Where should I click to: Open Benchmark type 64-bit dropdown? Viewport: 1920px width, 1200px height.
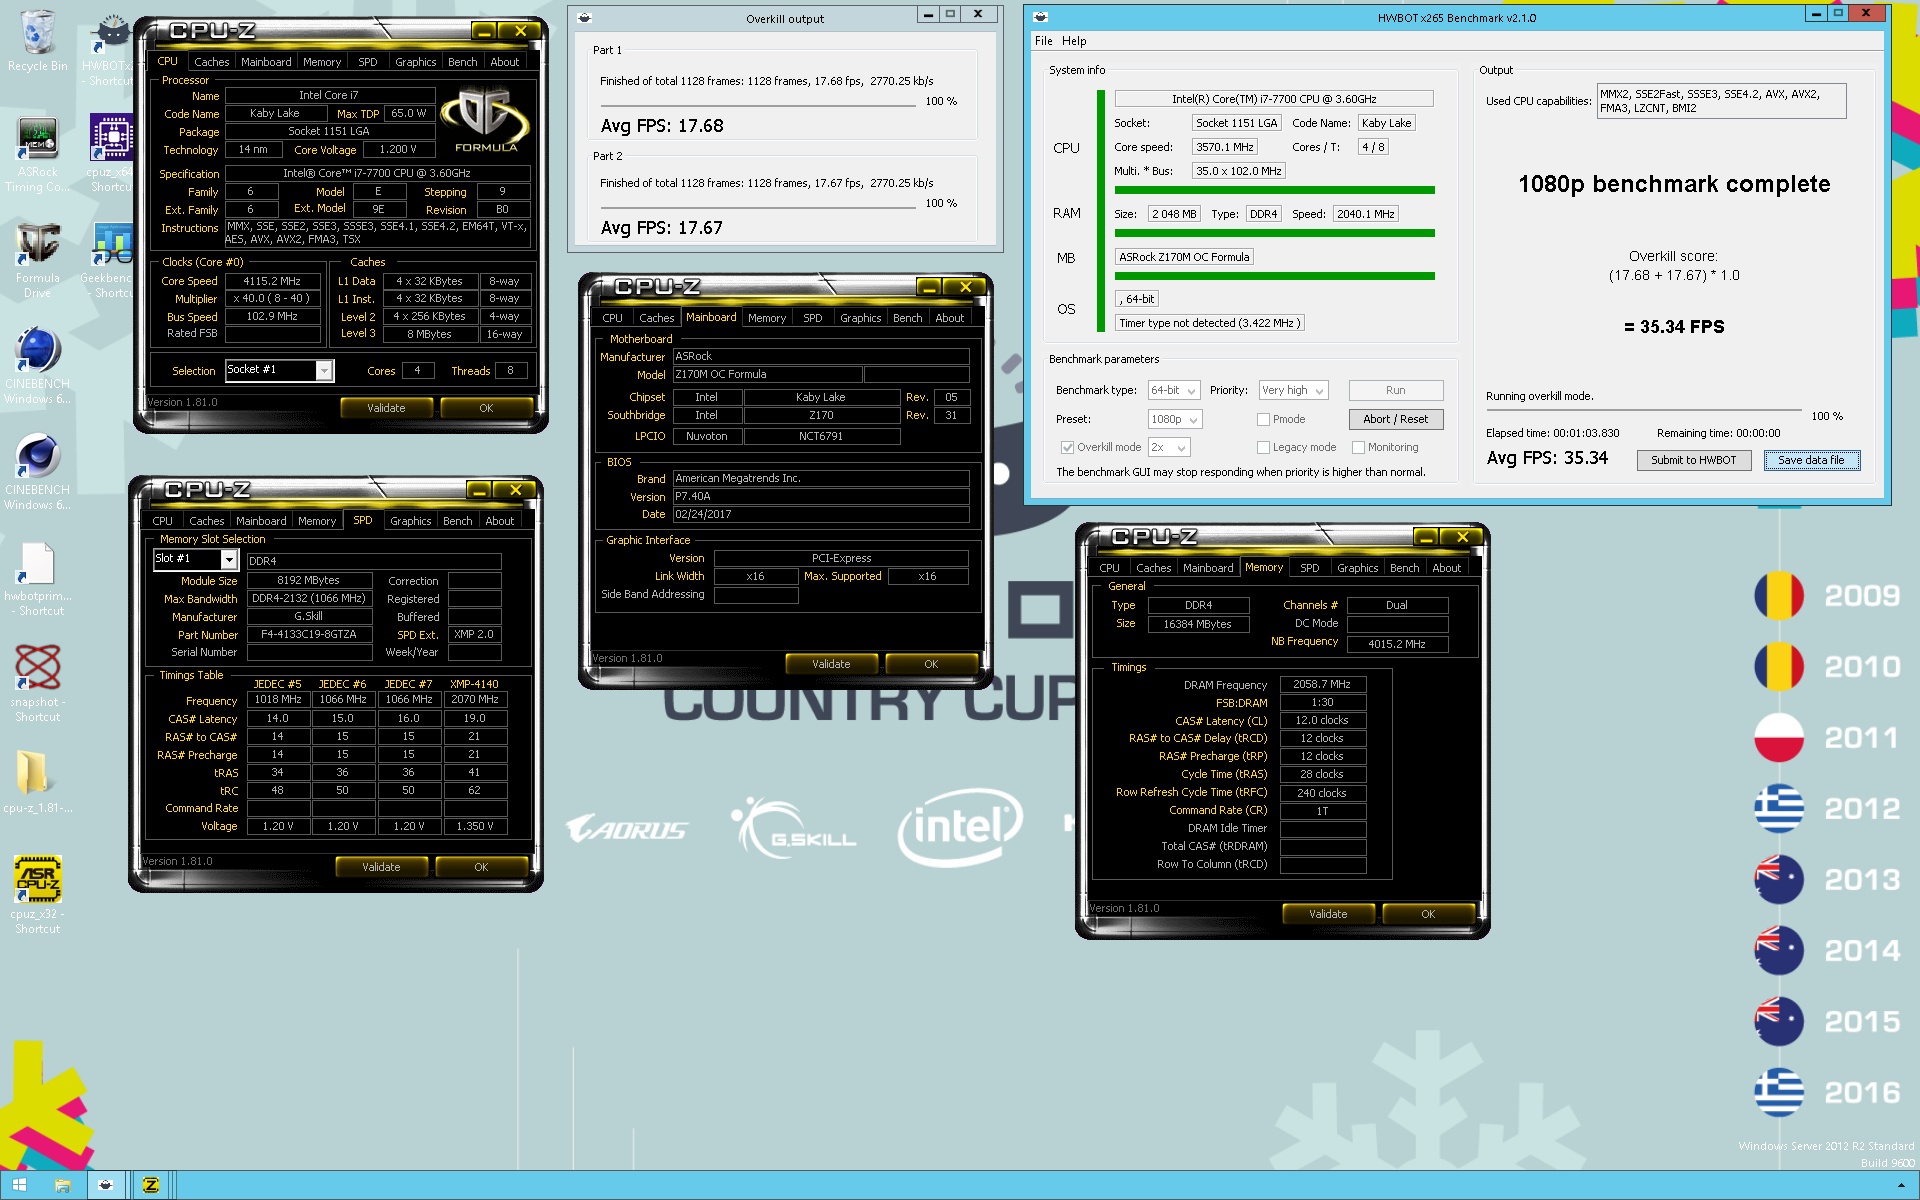click(x=1174, y=390)
